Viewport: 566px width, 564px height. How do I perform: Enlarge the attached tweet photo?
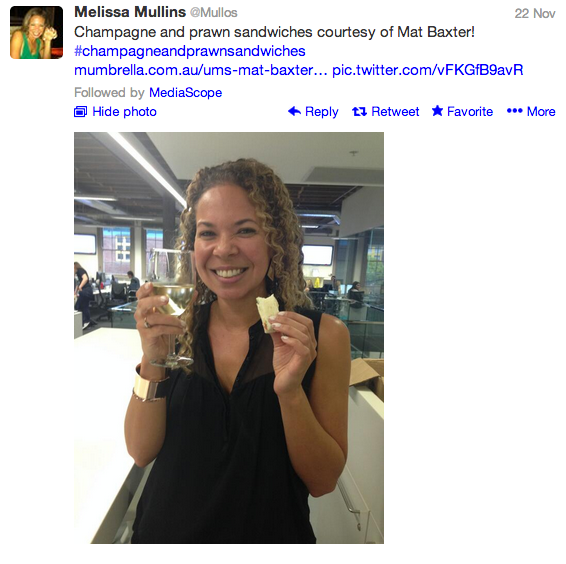coord(229,338)
